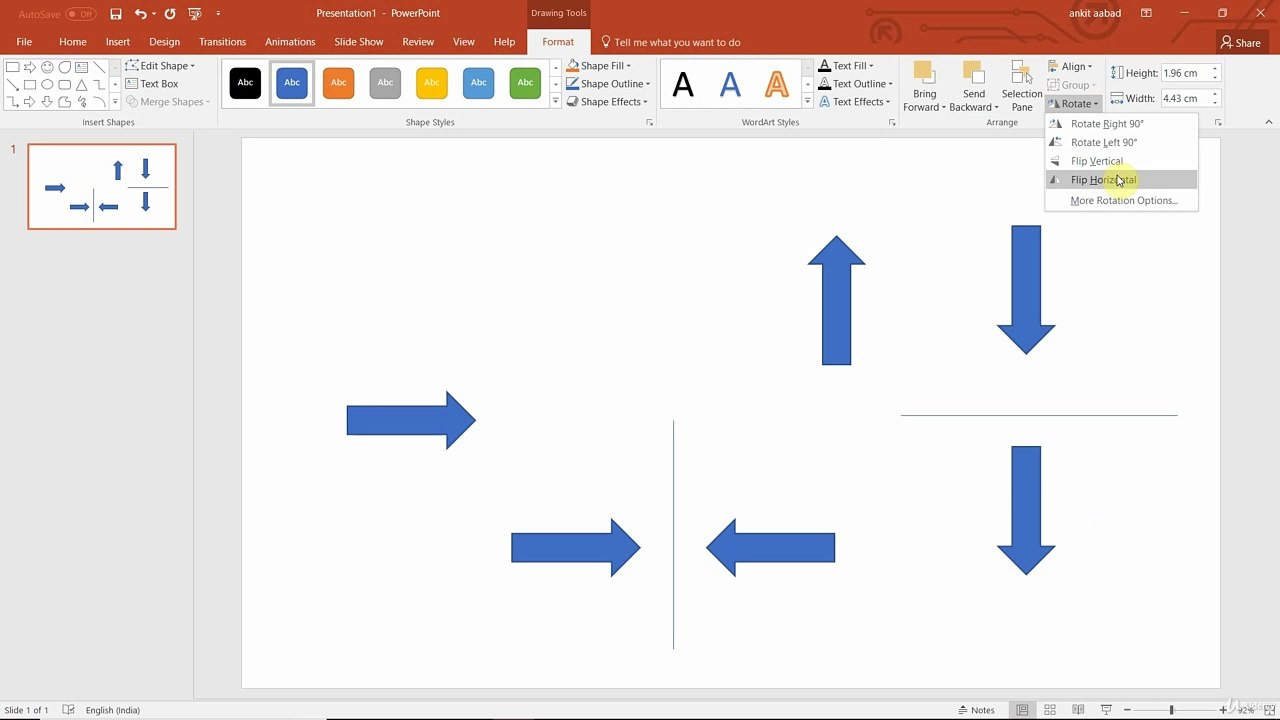The image size is (1280, 720).
Task: Switch to the Animations tab
Action: (x=290, y=42)
